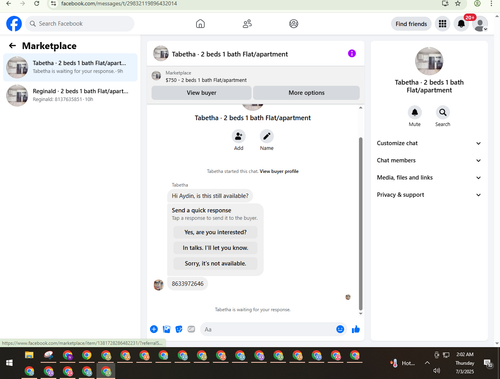Attach a photo with the image icon
The height and width of the screenshot is (379, 500).
click(x=166, y=329)
